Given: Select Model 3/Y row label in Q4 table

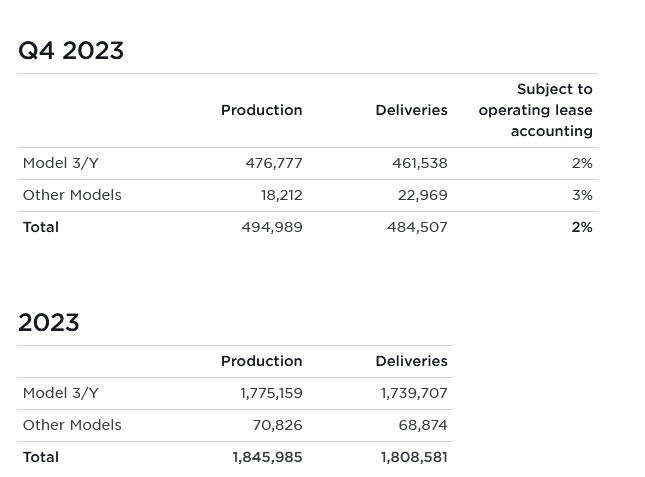Looking at the screenshot, I should pos(61,163).
